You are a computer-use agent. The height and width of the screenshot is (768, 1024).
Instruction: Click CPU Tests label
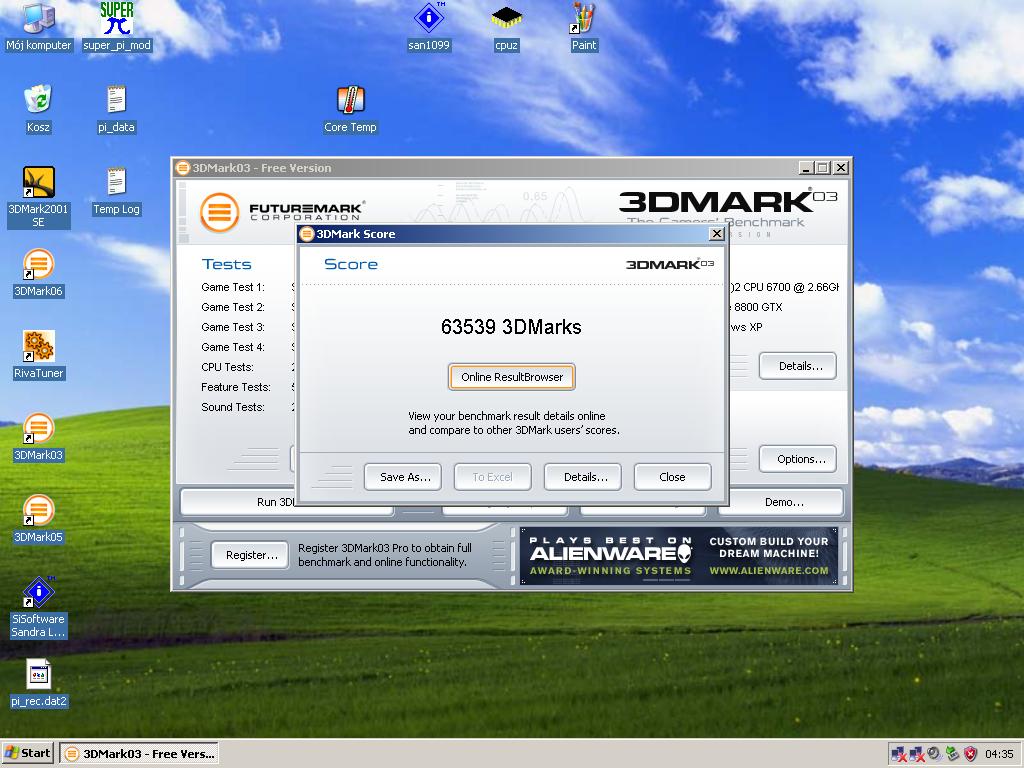[227, 367]
